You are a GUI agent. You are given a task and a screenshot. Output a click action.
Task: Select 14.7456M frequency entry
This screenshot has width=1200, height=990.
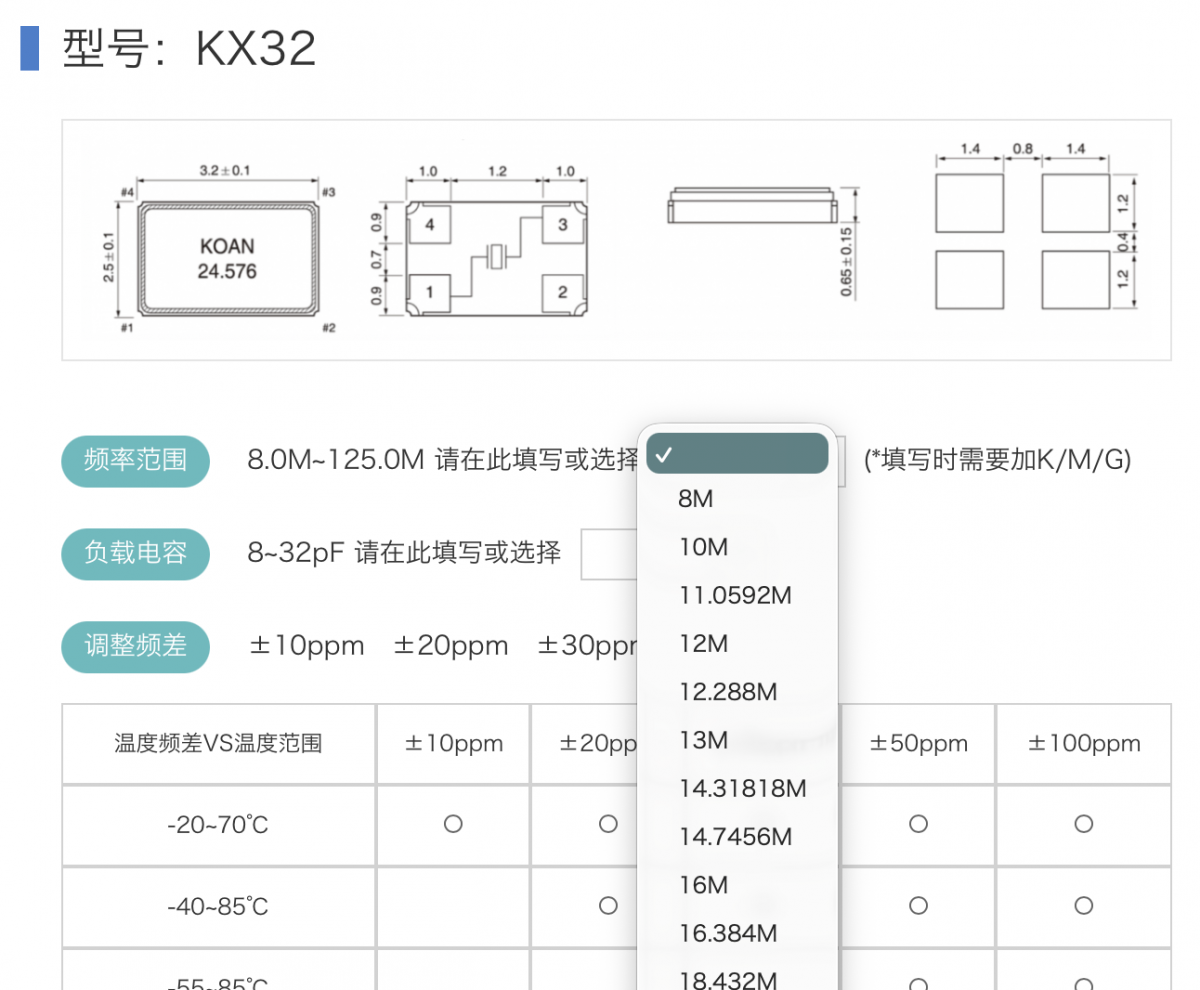(735, 837)
